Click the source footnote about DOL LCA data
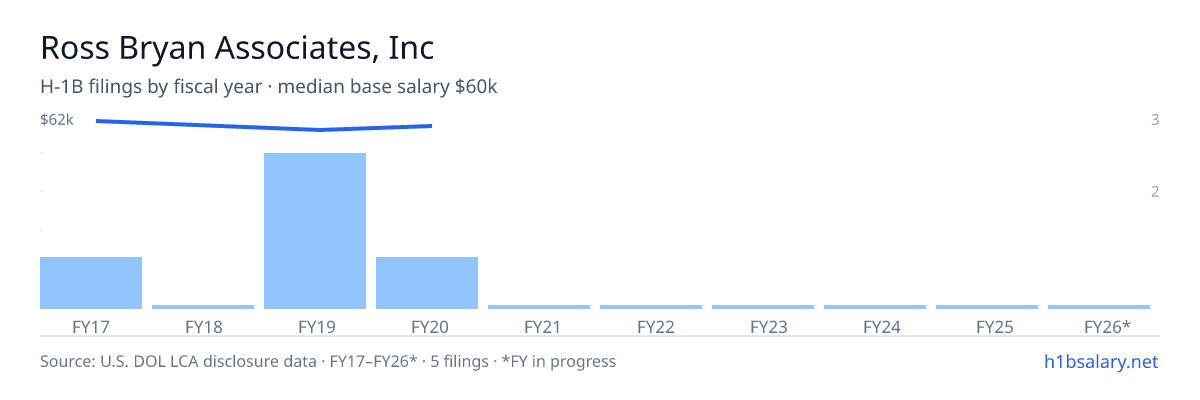 click(328, 361)
